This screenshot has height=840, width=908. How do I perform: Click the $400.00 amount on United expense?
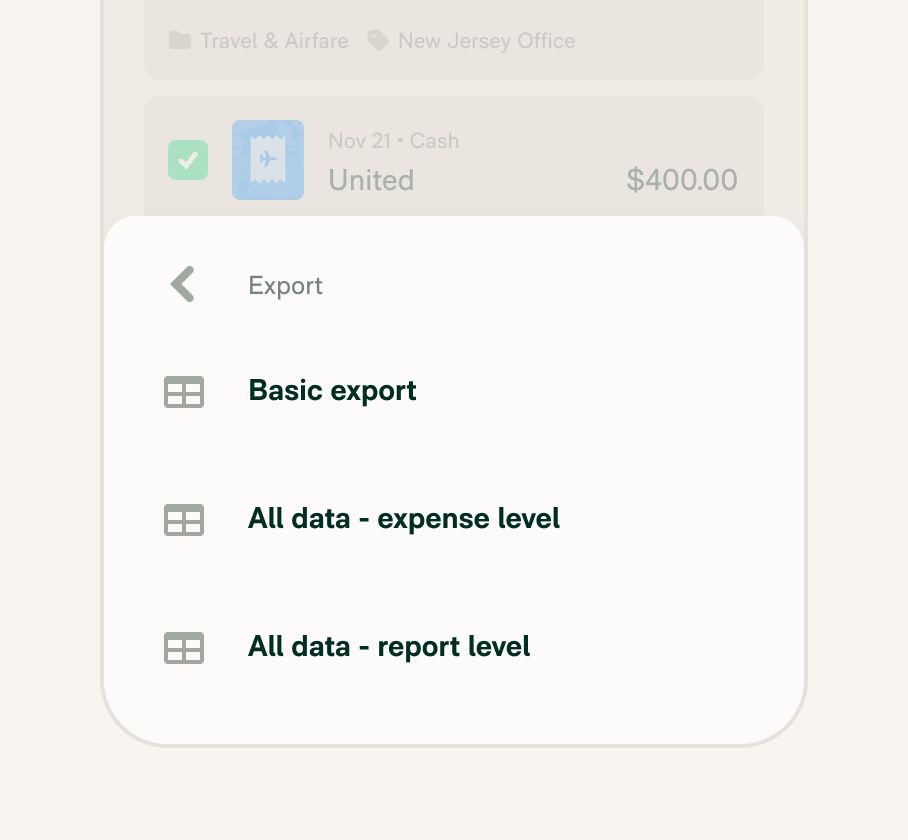[x=682, y=179]
